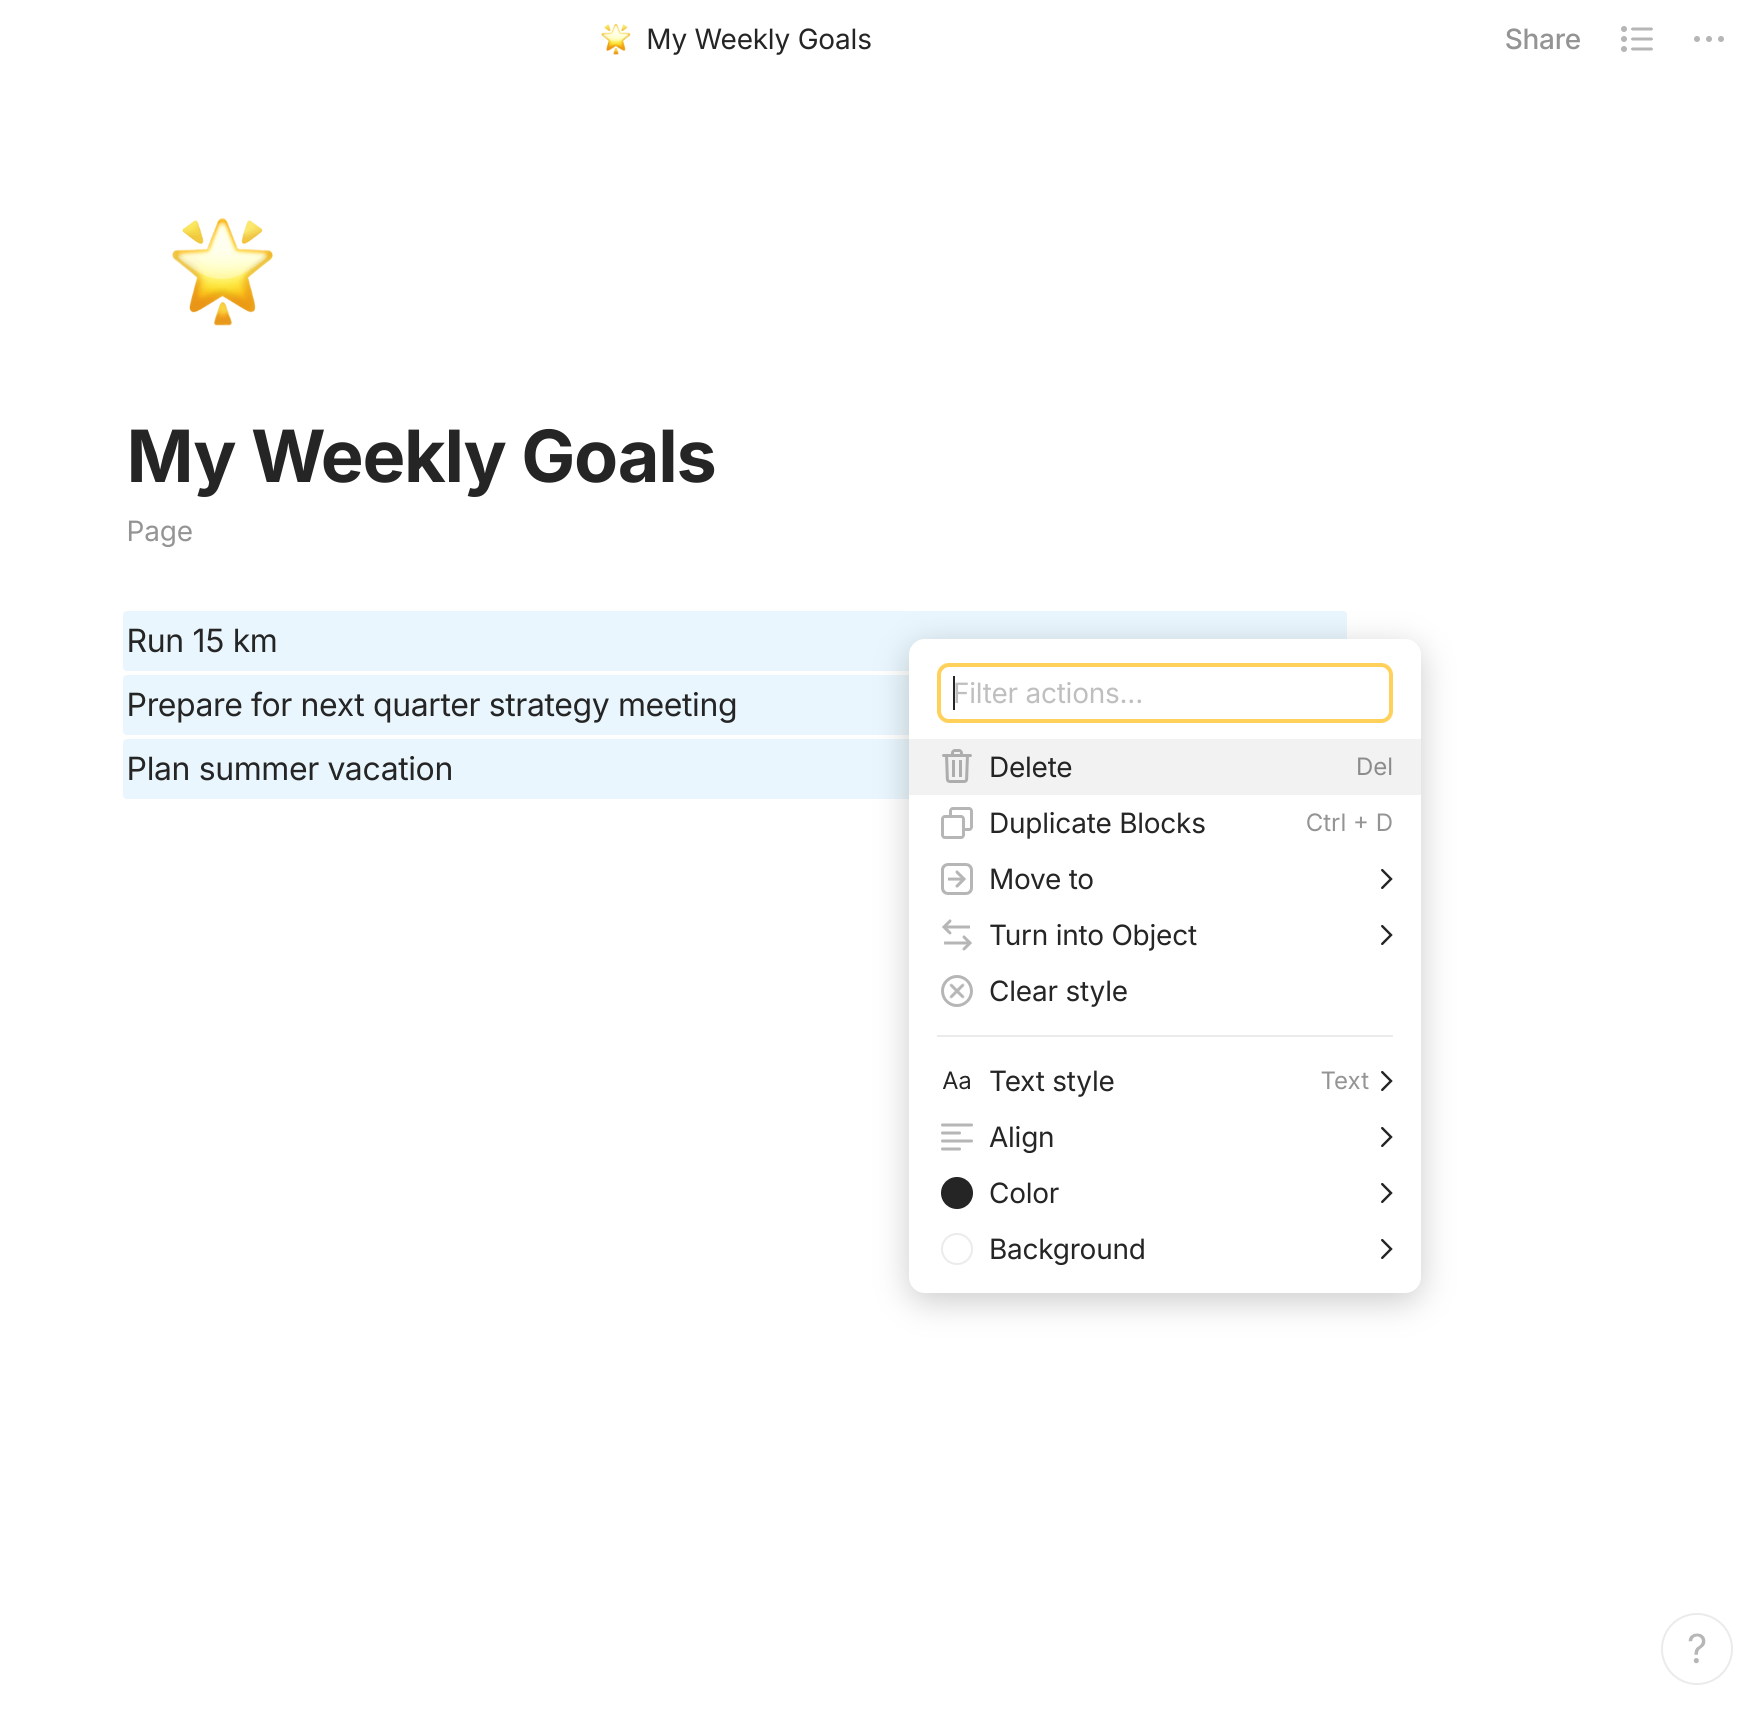Open the help question mark button
This screenshot has height=1713, width=1754.
tap(1696, 1648)
